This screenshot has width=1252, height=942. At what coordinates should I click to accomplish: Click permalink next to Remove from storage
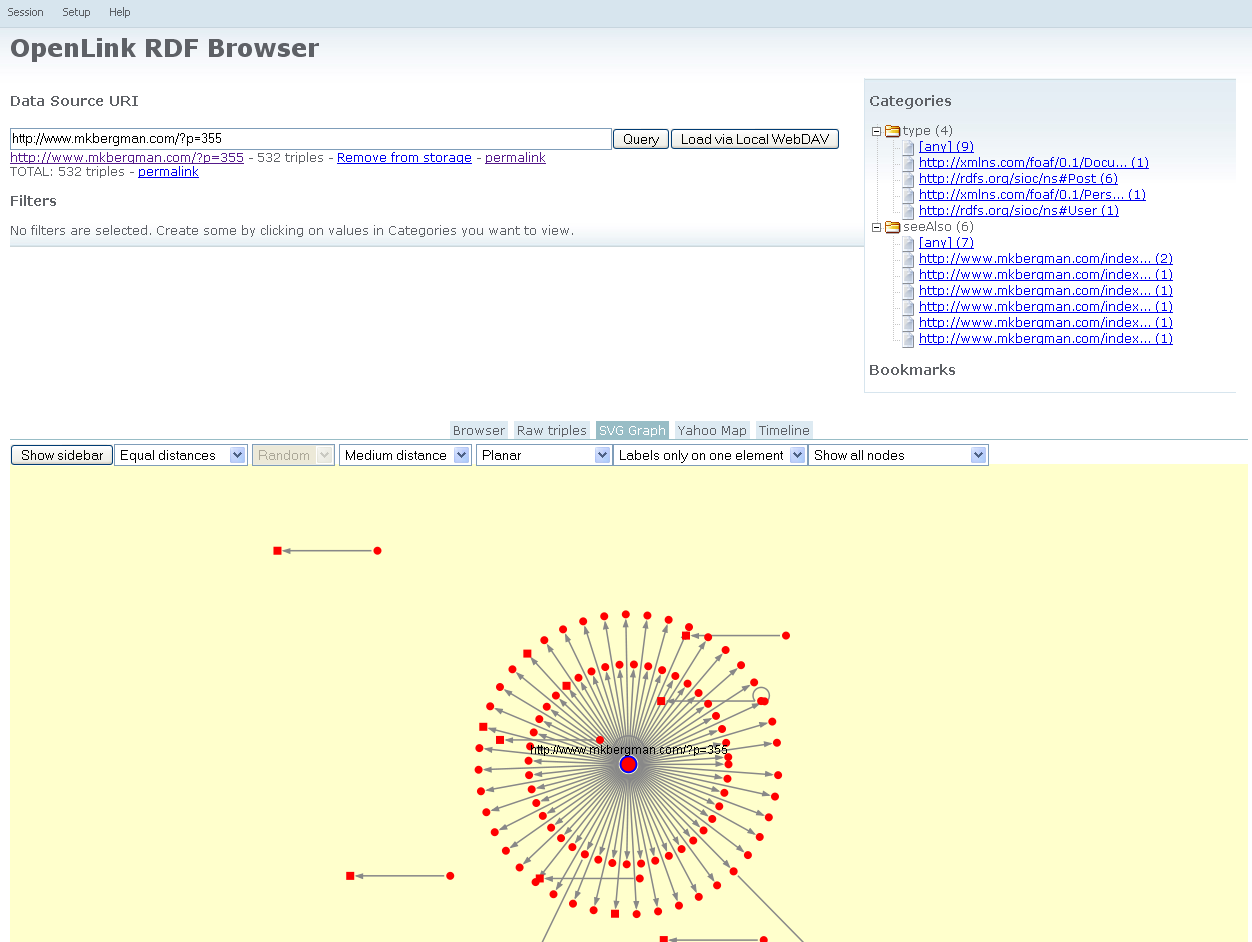coord(515,158)
